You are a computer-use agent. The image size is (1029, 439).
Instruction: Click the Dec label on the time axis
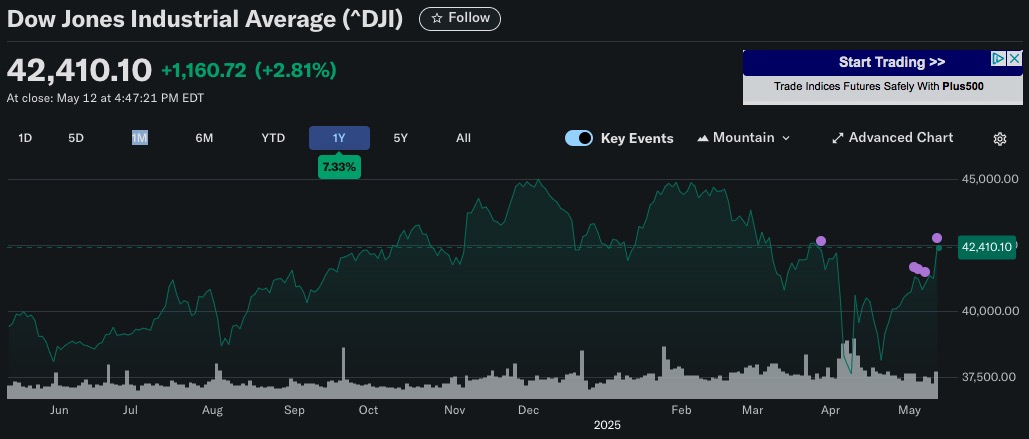[528, 411]
